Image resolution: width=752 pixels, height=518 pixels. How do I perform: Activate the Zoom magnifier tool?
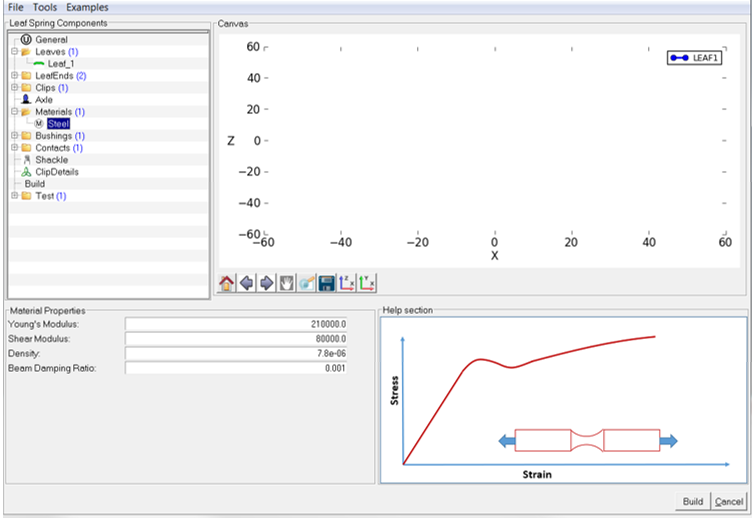point(306,283)
